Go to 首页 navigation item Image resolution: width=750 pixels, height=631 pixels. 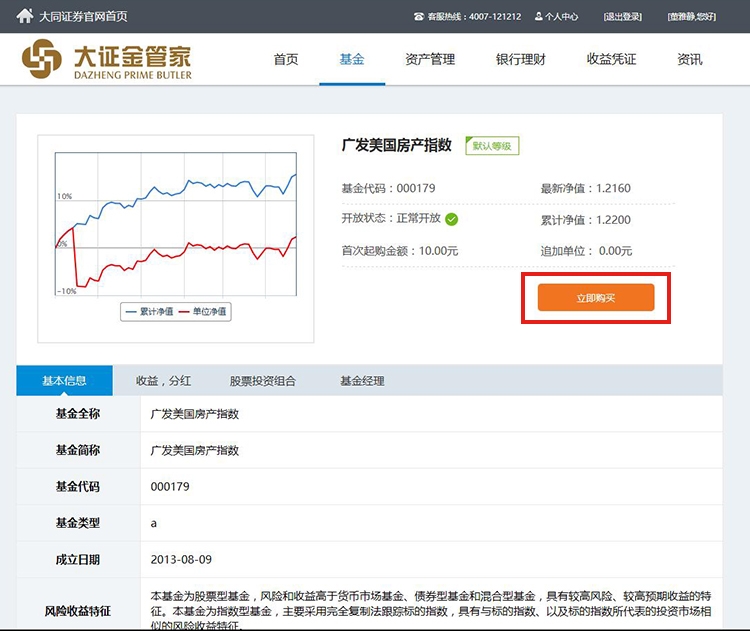click(x=286, y=59)
